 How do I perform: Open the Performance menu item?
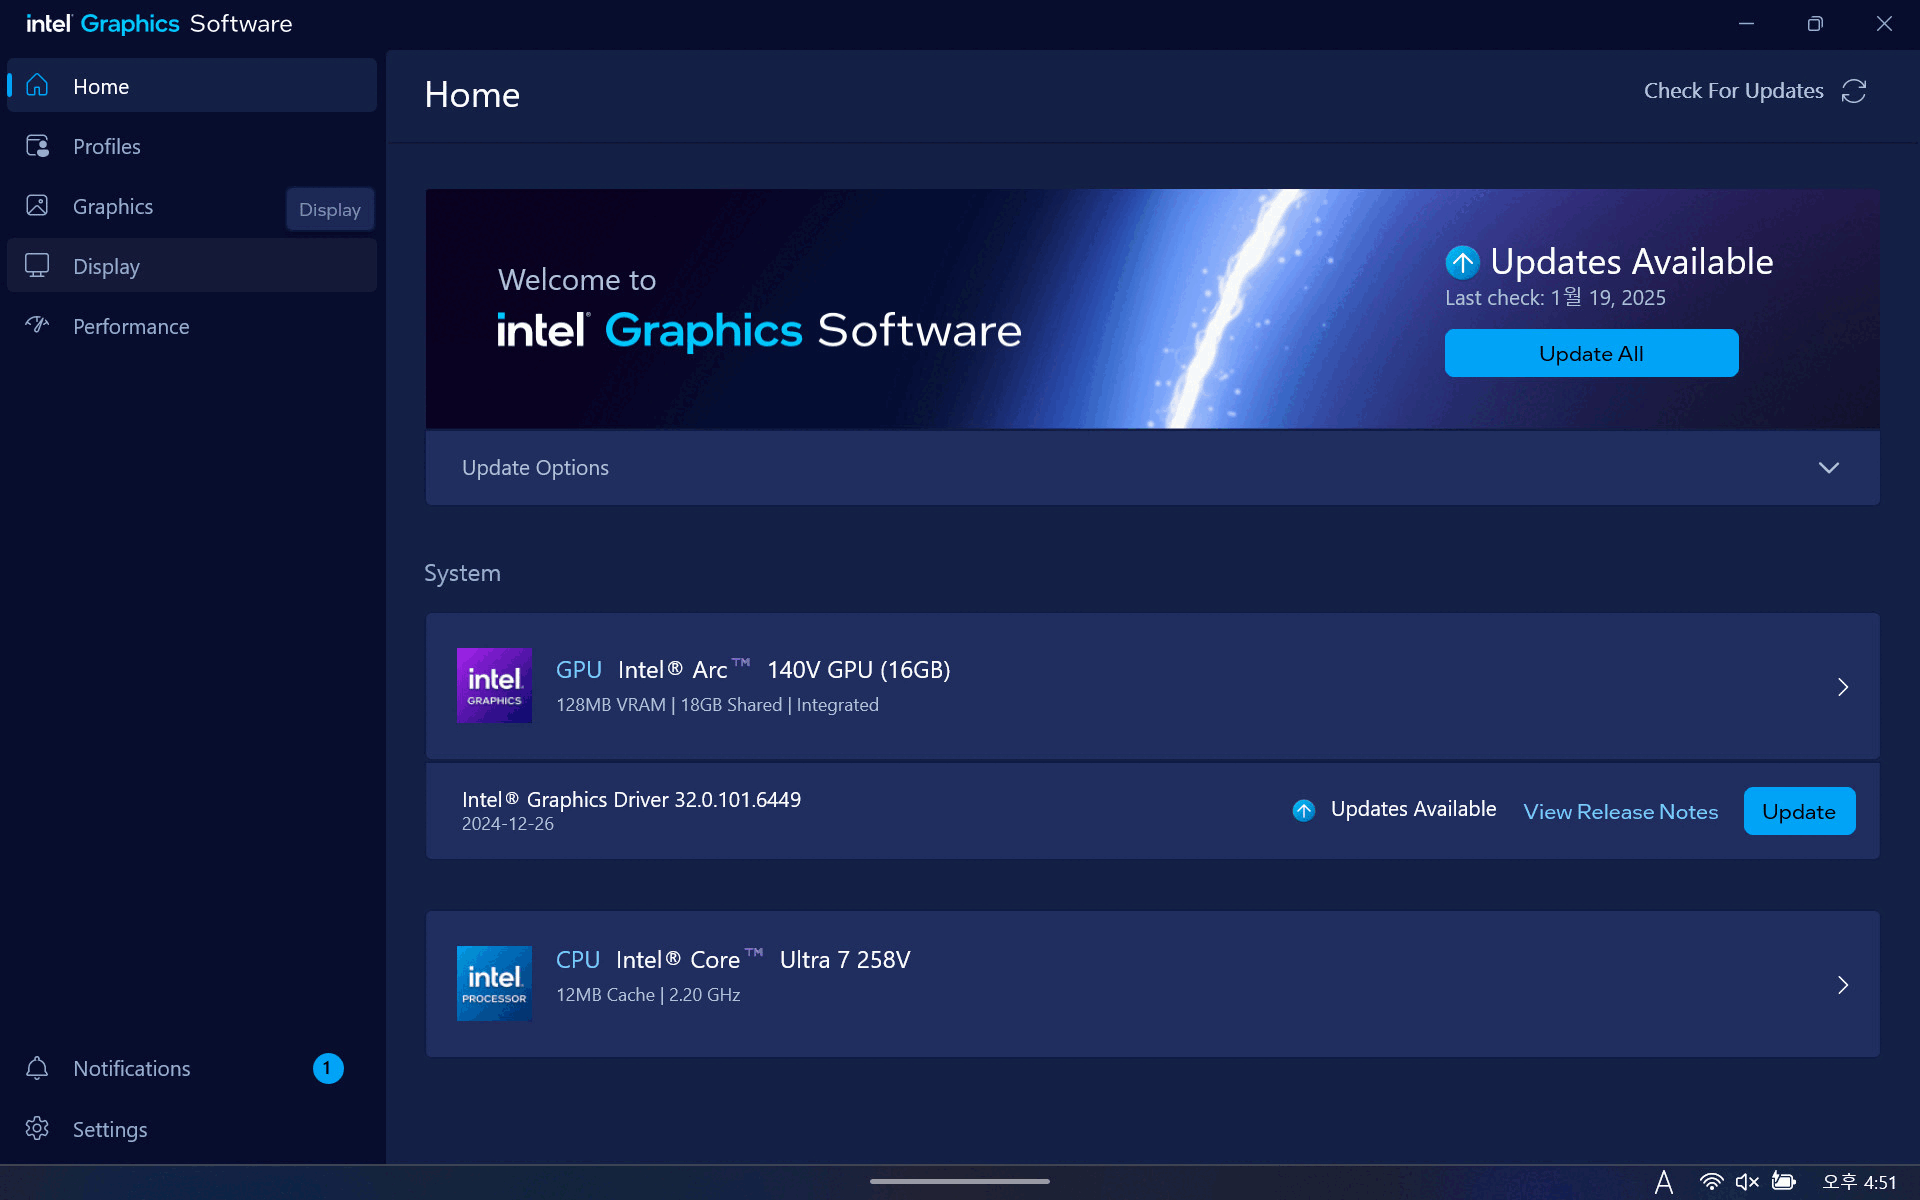click(192, 326)
